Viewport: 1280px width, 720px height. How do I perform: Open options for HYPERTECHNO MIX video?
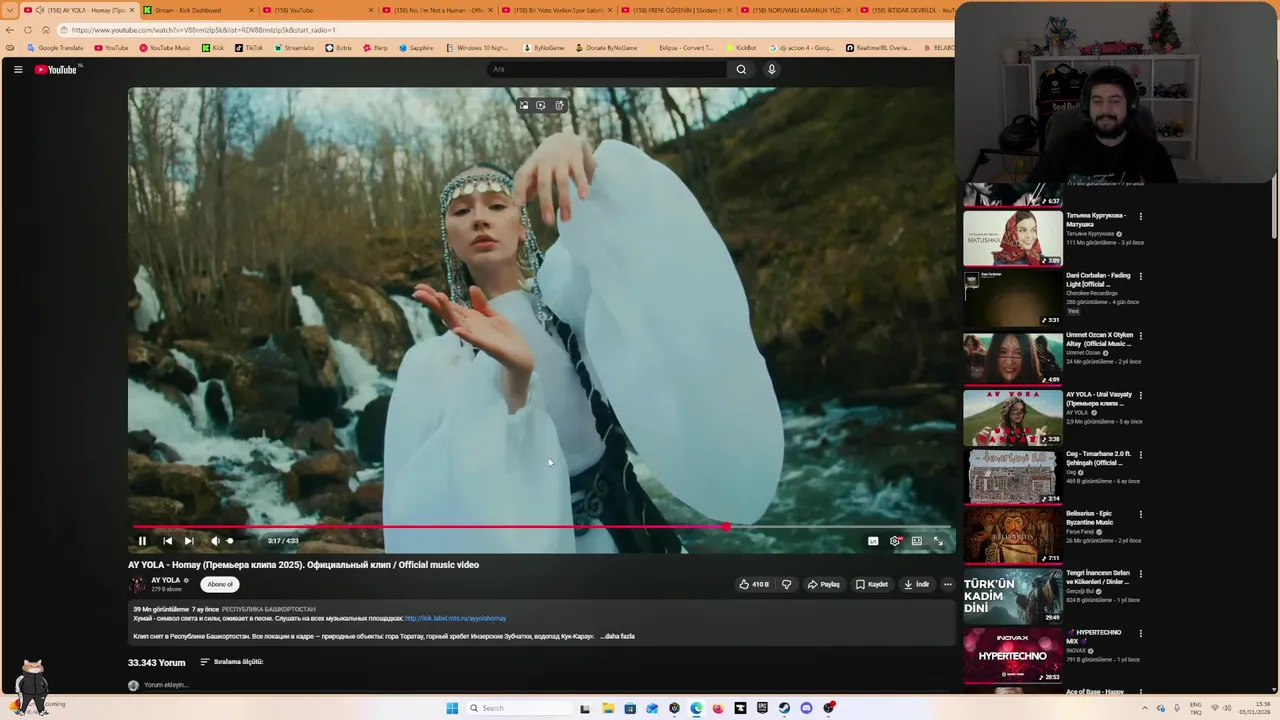(1140, 633)
